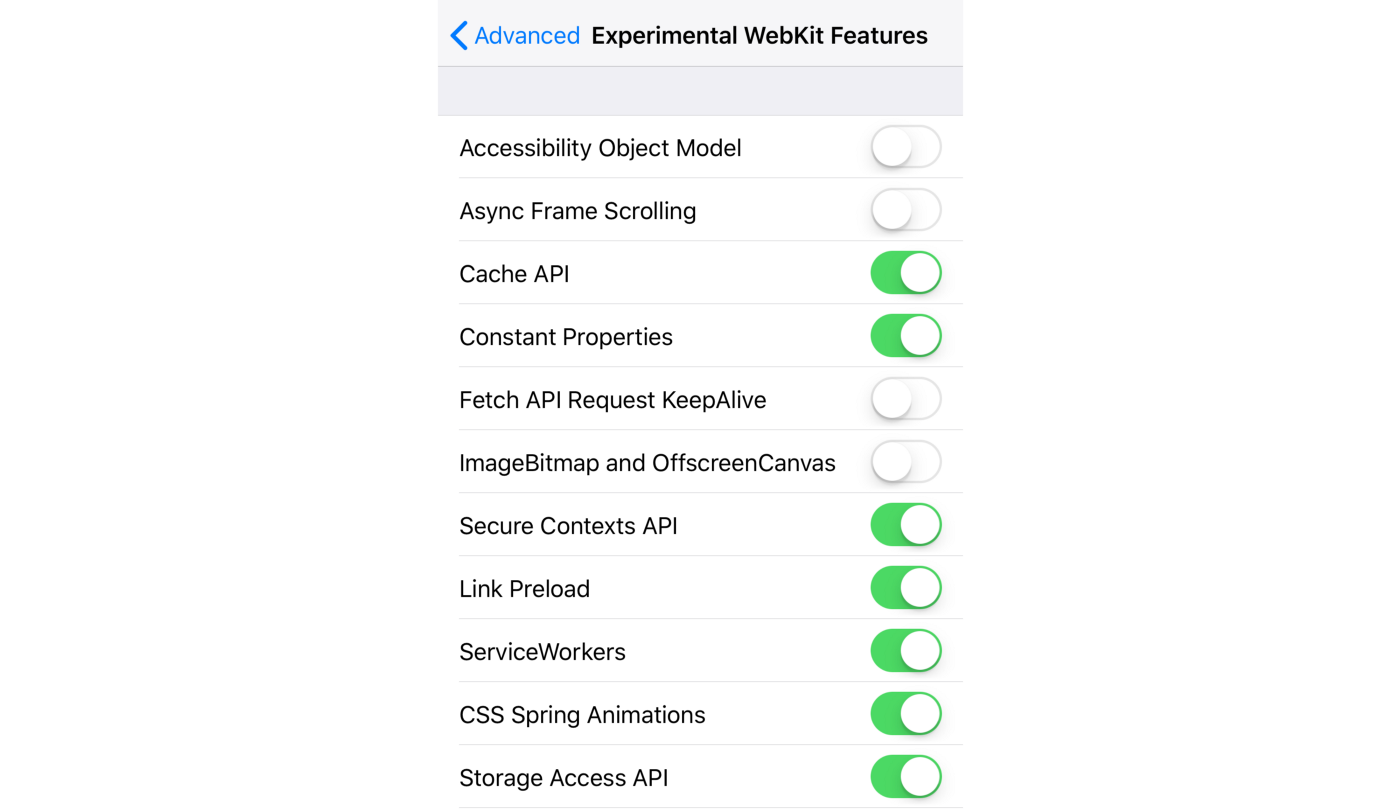Tap the Constant Properties label text
The width and height of the screenshot is (1400, 810).
(x=565, y=337)
